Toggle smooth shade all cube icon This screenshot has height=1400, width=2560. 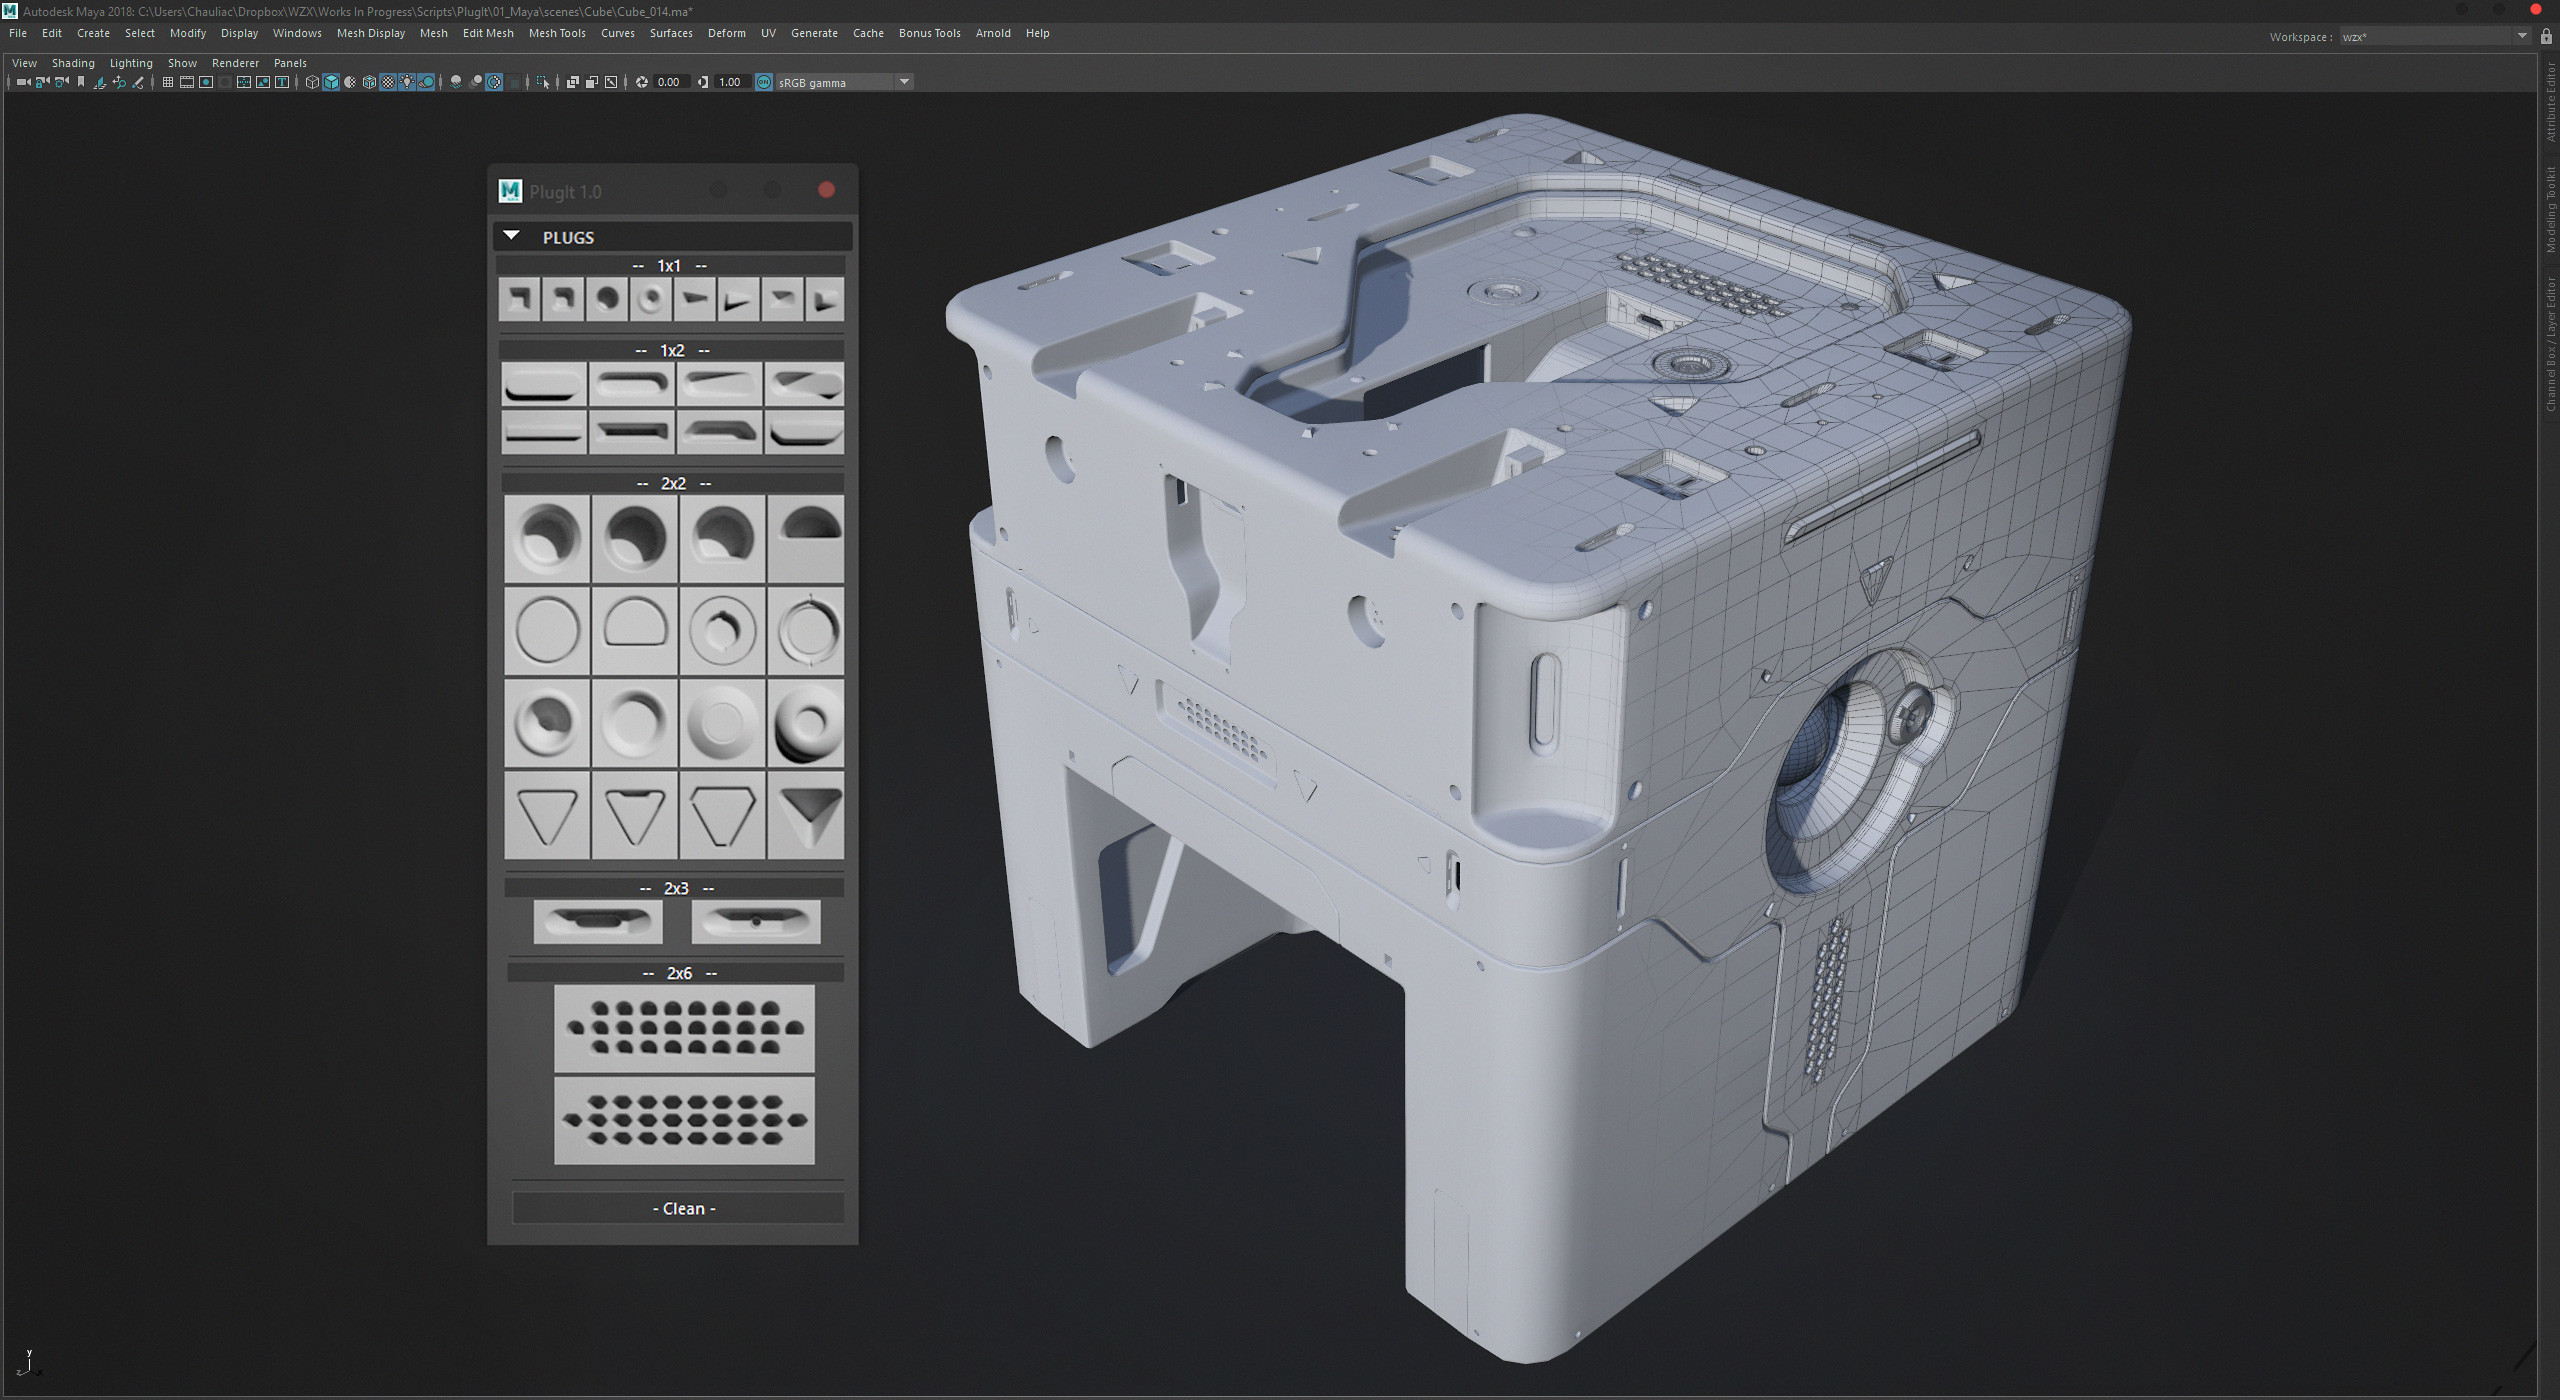coord(331,82)
